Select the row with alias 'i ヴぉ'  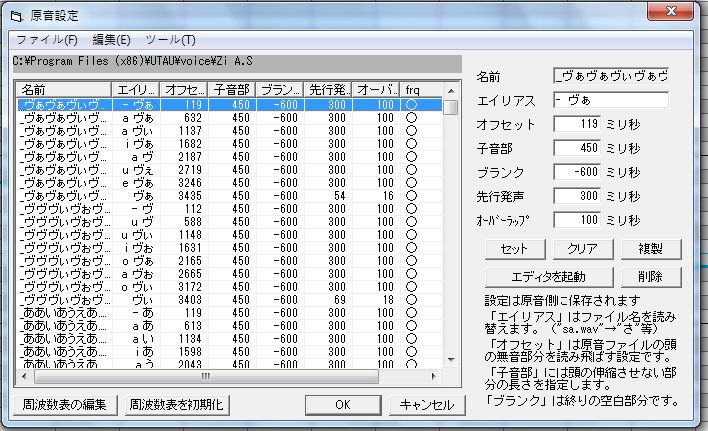click(x=230, y=248)
